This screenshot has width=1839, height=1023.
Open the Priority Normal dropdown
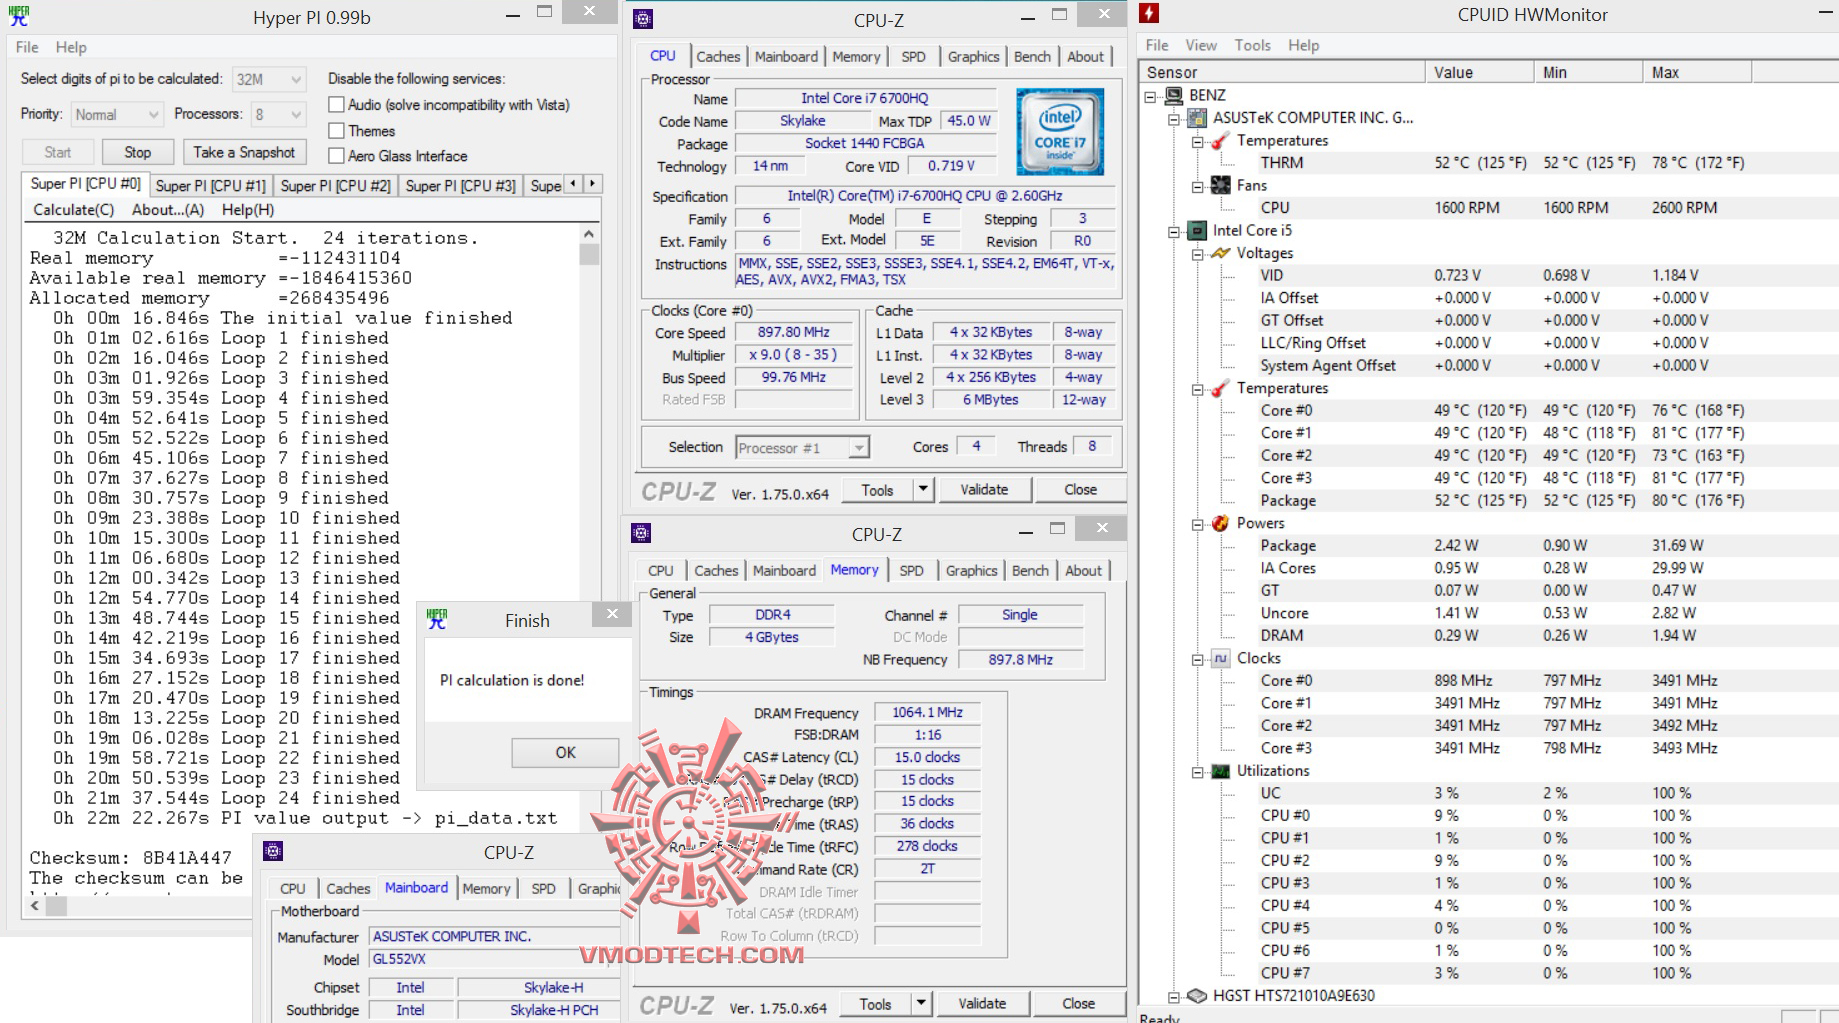[116, 115]
